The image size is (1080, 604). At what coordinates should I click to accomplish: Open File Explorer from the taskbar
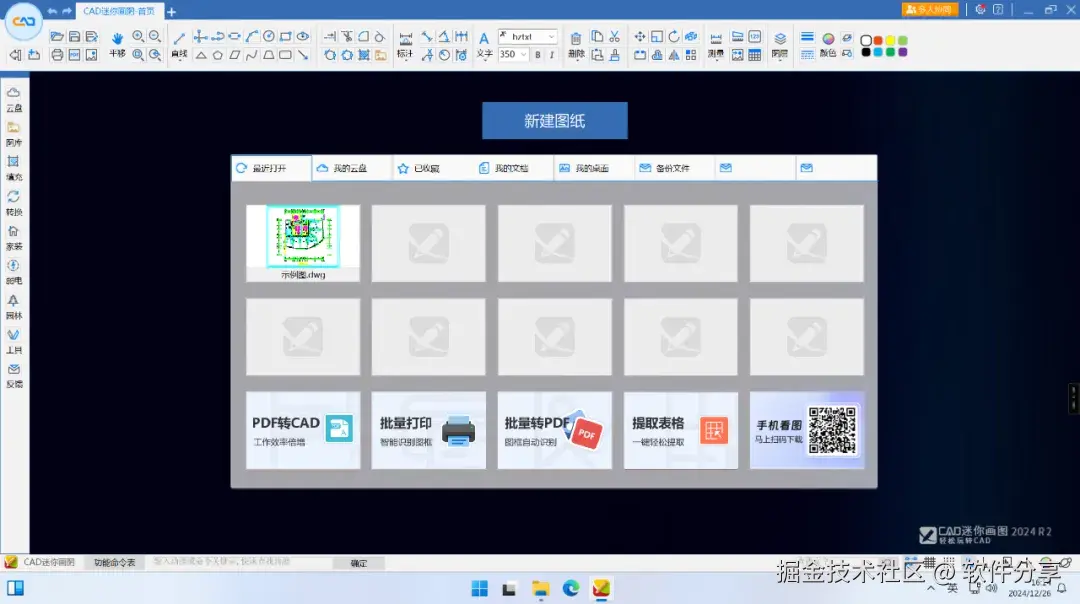(x=541, y=588)
